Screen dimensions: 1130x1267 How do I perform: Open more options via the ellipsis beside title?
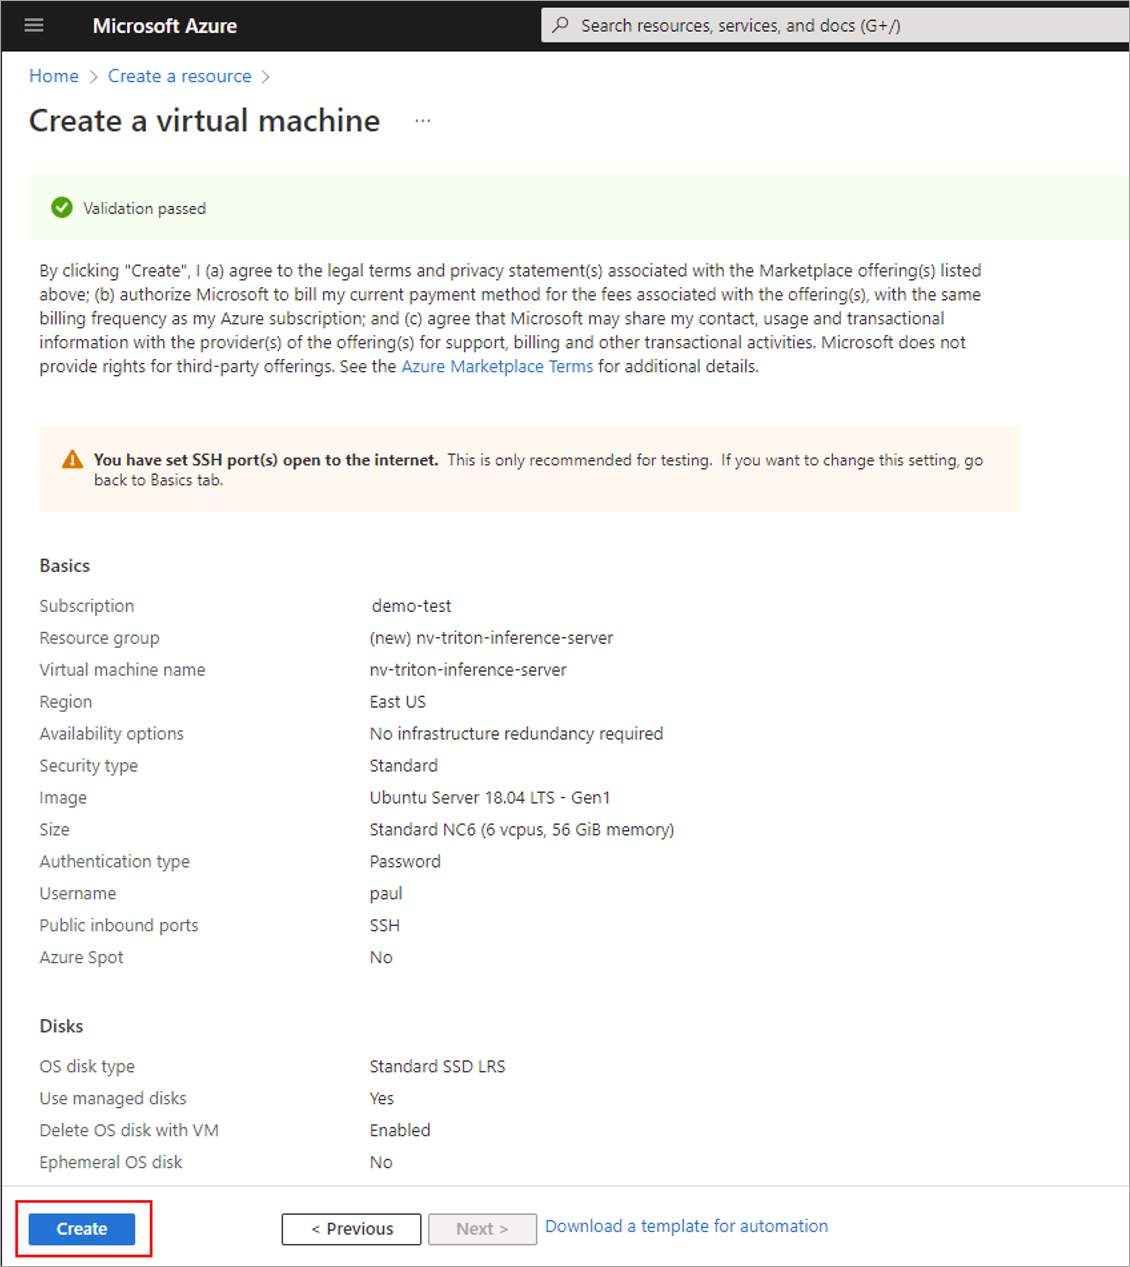click(422, 119)
